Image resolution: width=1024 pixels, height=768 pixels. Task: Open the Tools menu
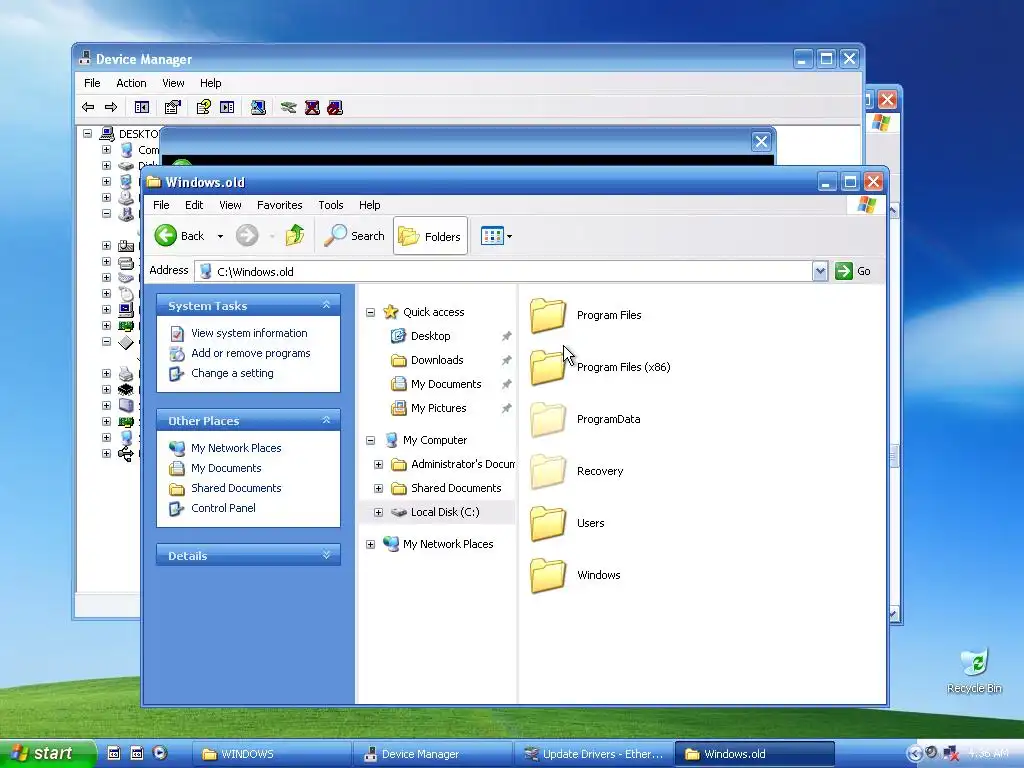[x=330, y=205]
